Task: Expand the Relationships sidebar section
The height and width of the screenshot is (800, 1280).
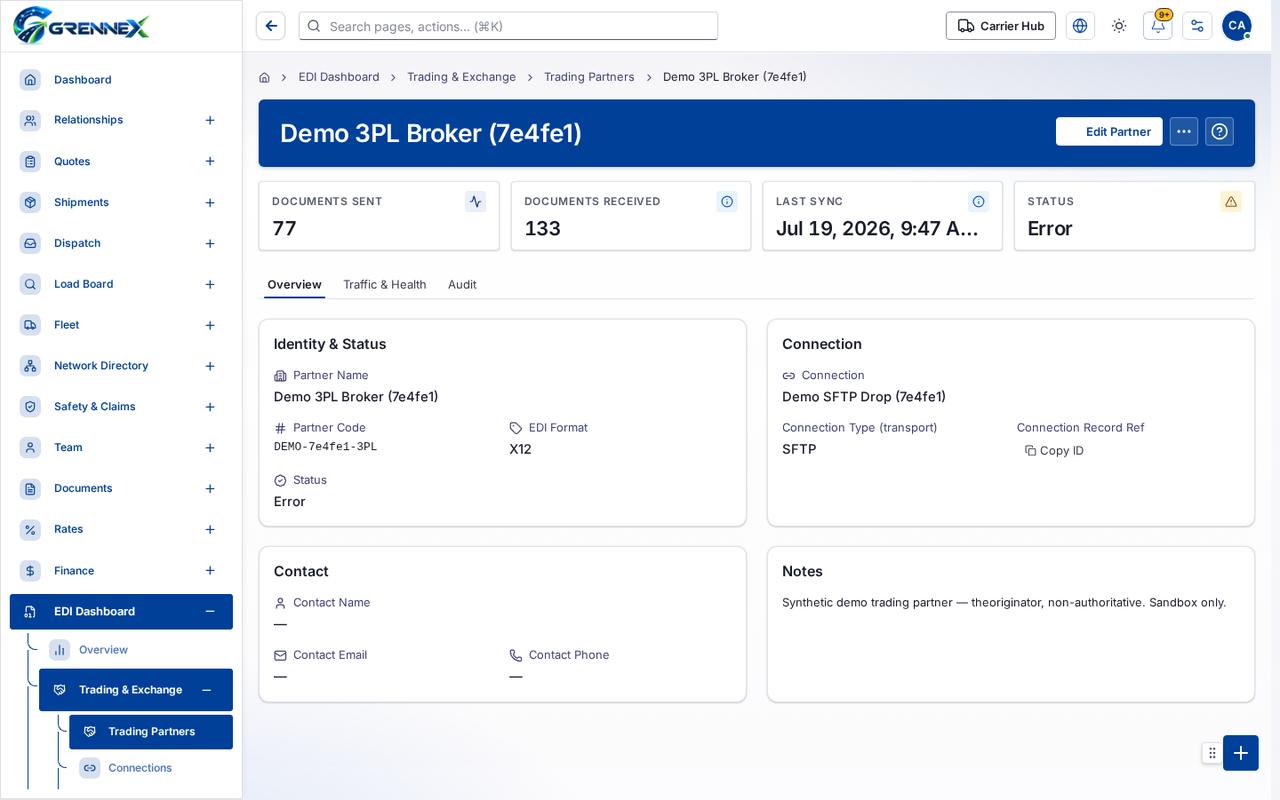Action: pos(210,120)
